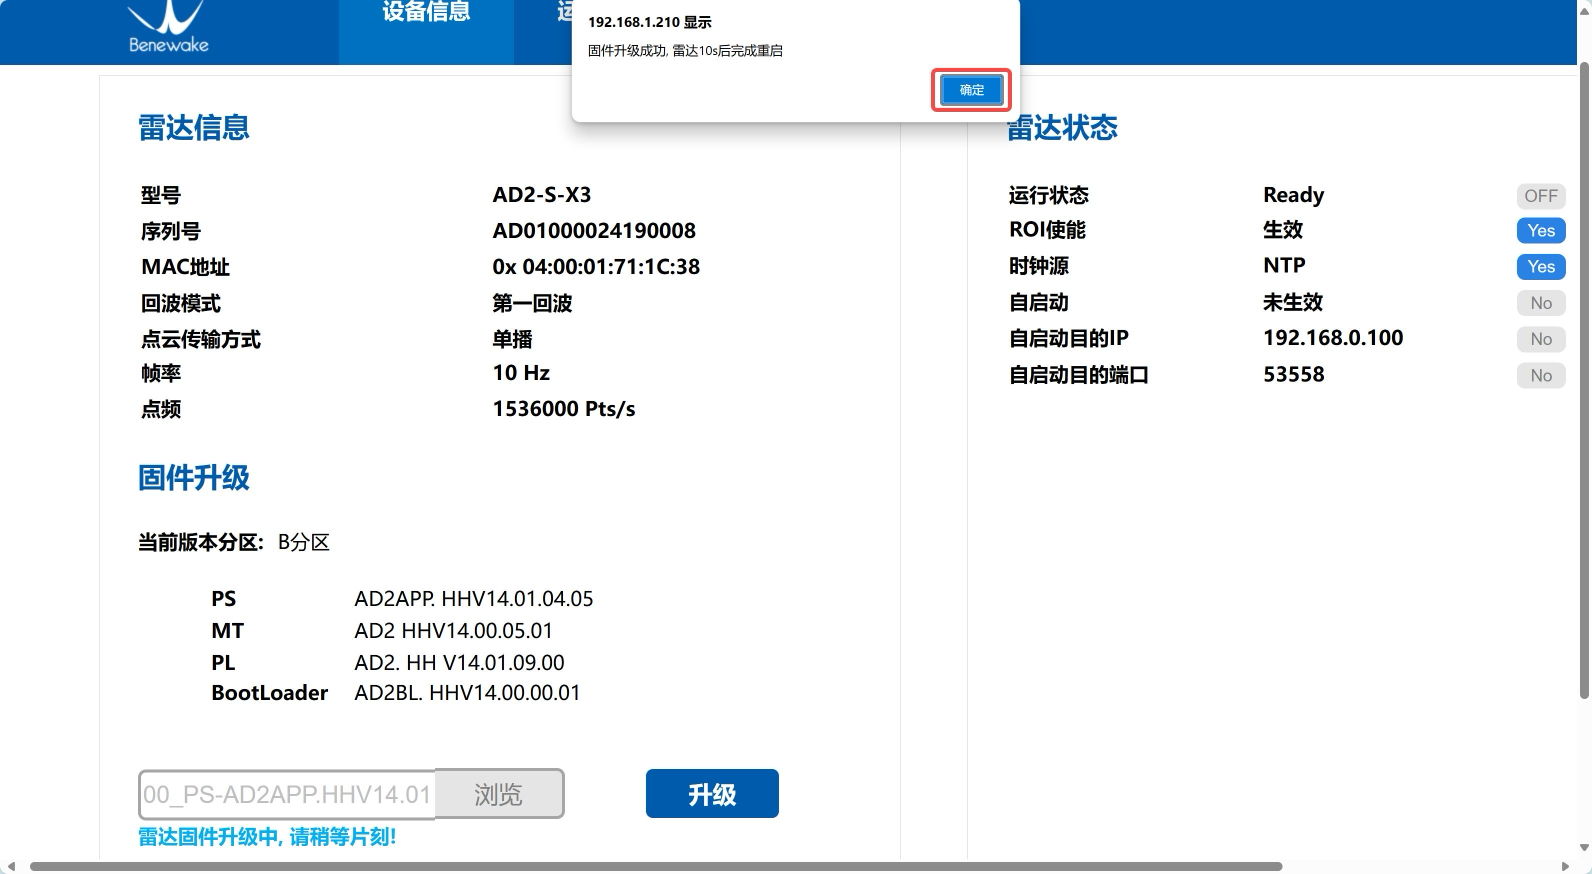Click the B分区 partition value
This screenshot has height=874, width=1592.
point(304,543)
